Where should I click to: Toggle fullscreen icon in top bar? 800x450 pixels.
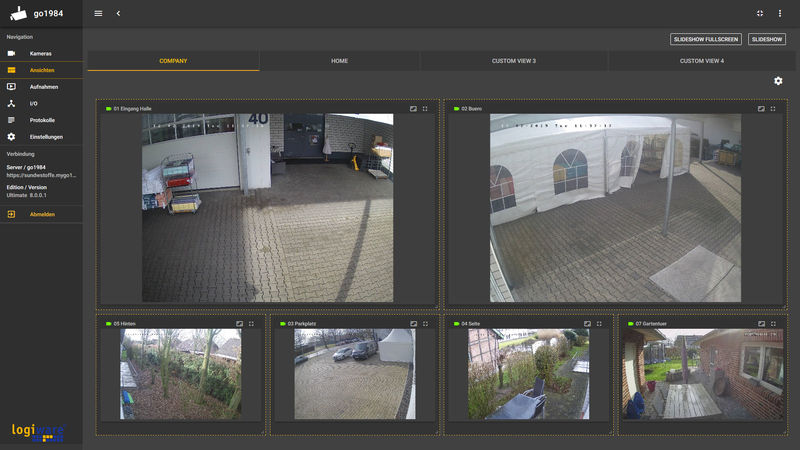[x=760, y=13]
